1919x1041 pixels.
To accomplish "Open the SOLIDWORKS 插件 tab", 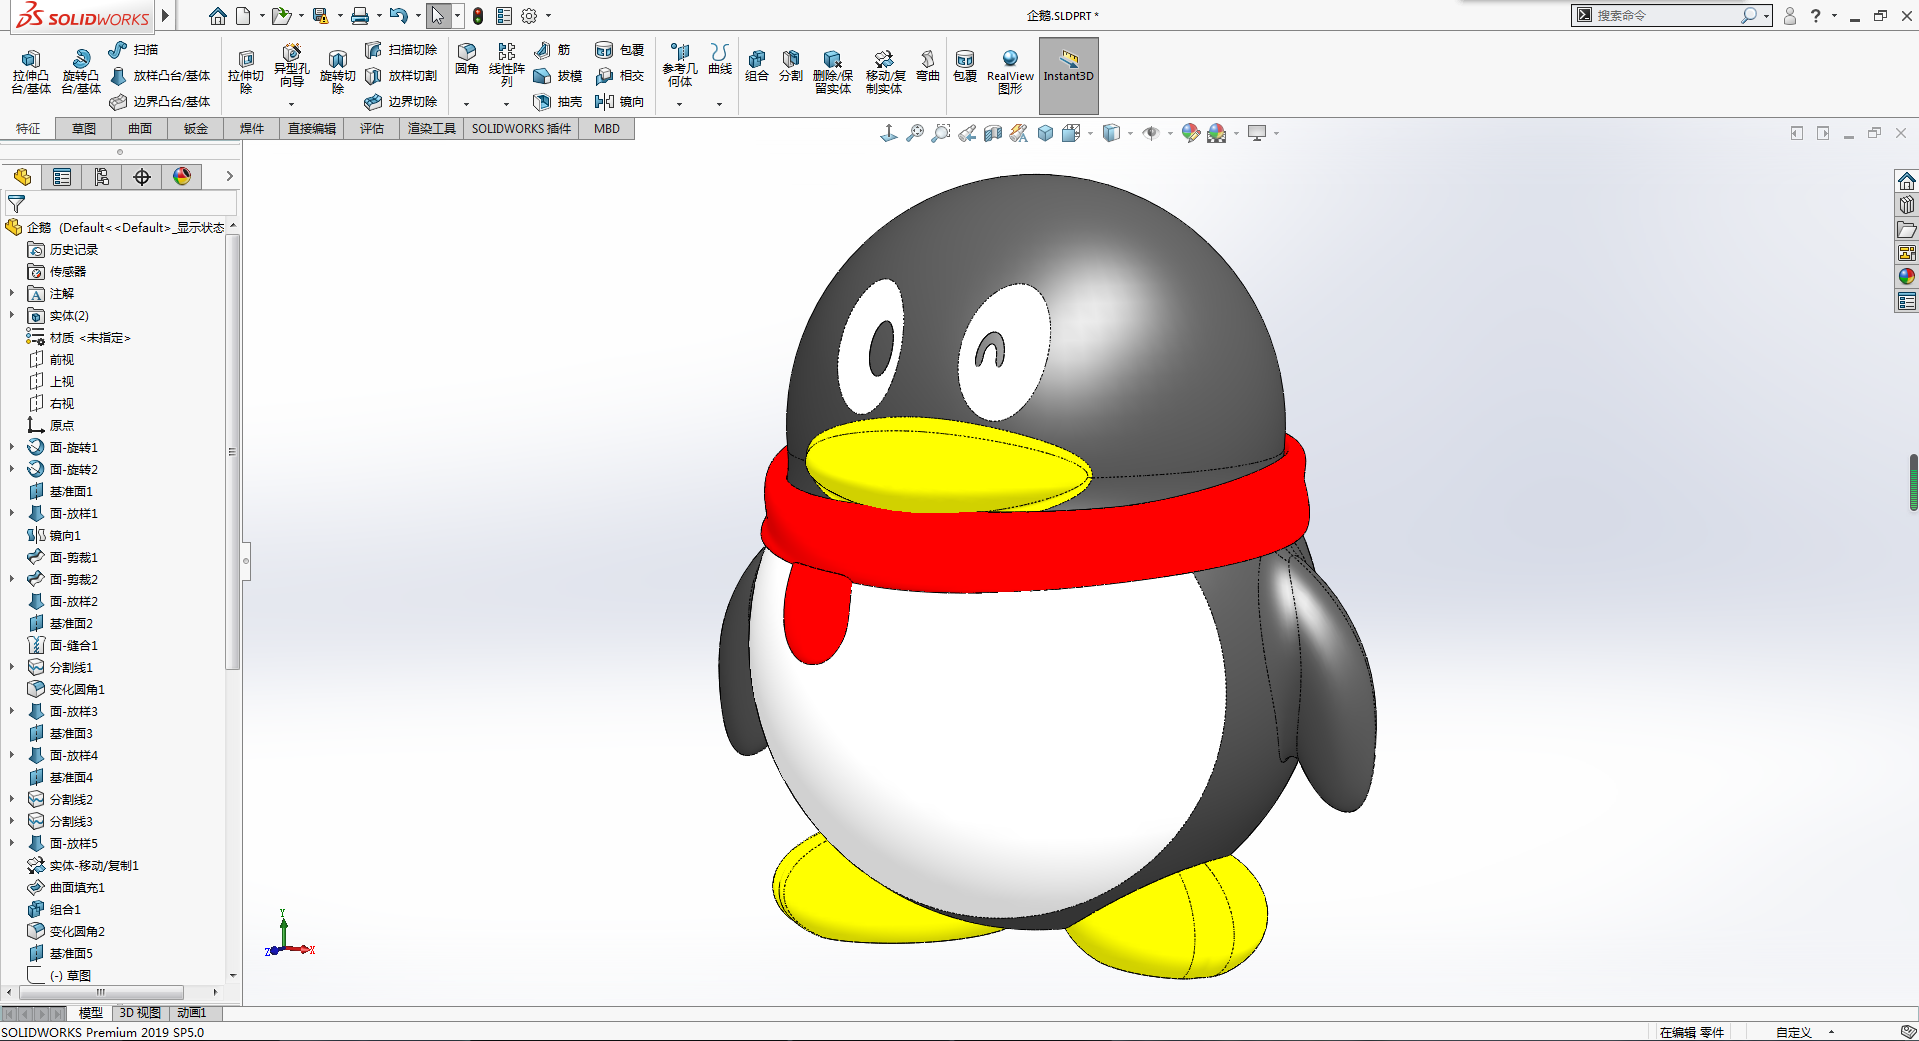I will pyautogui.click(x=521, y=129).
